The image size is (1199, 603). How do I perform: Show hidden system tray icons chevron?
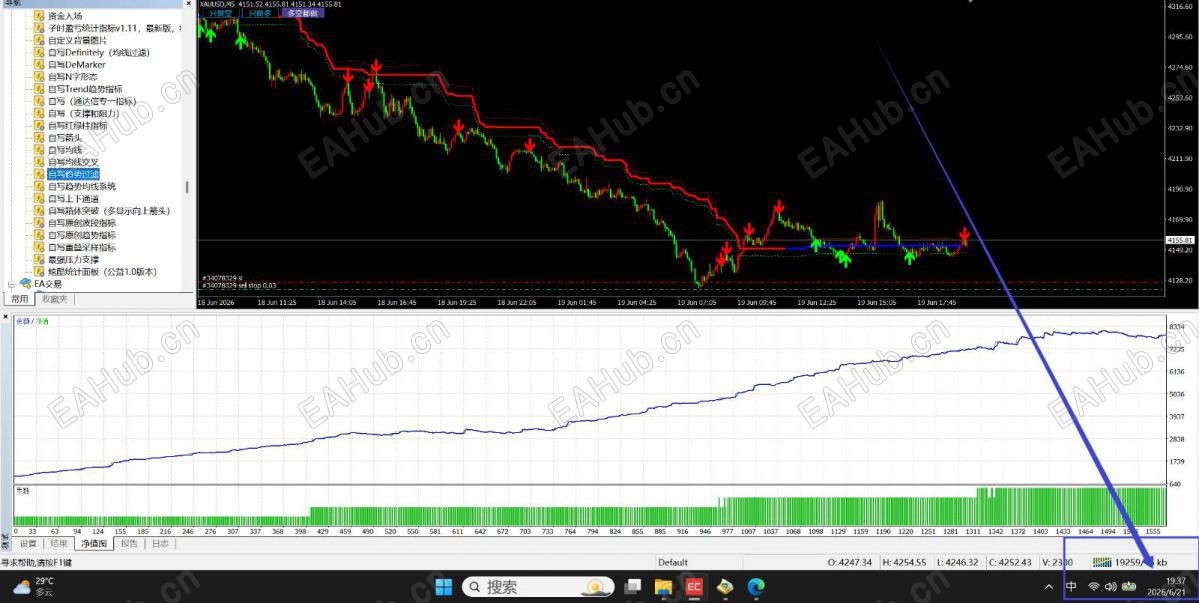(1049, 586)
